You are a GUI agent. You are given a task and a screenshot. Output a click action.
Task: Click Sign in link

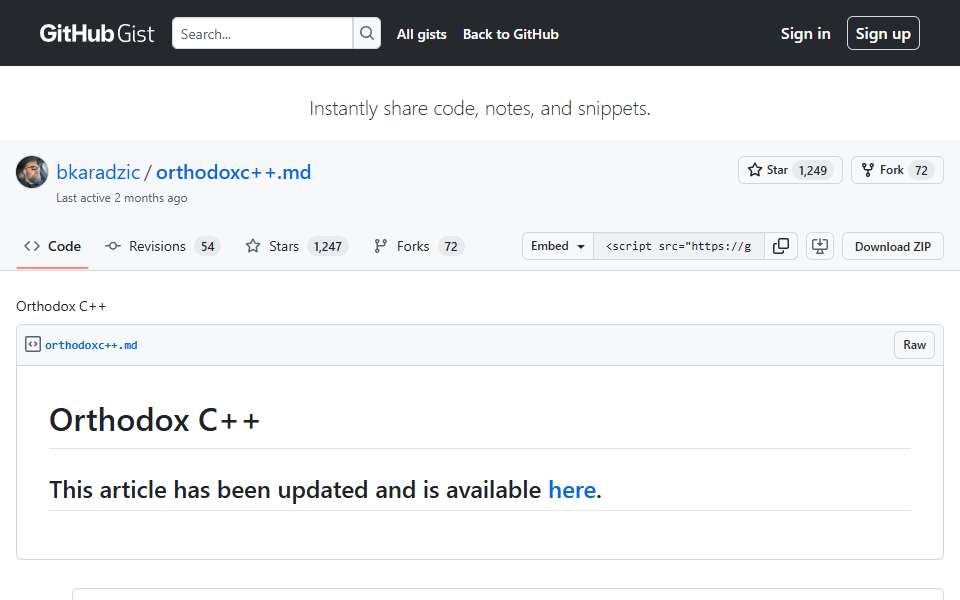coord(805,34)
